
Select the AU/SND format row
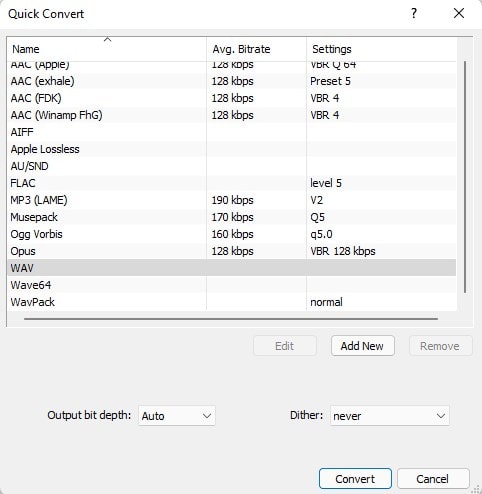click(232, 166)
